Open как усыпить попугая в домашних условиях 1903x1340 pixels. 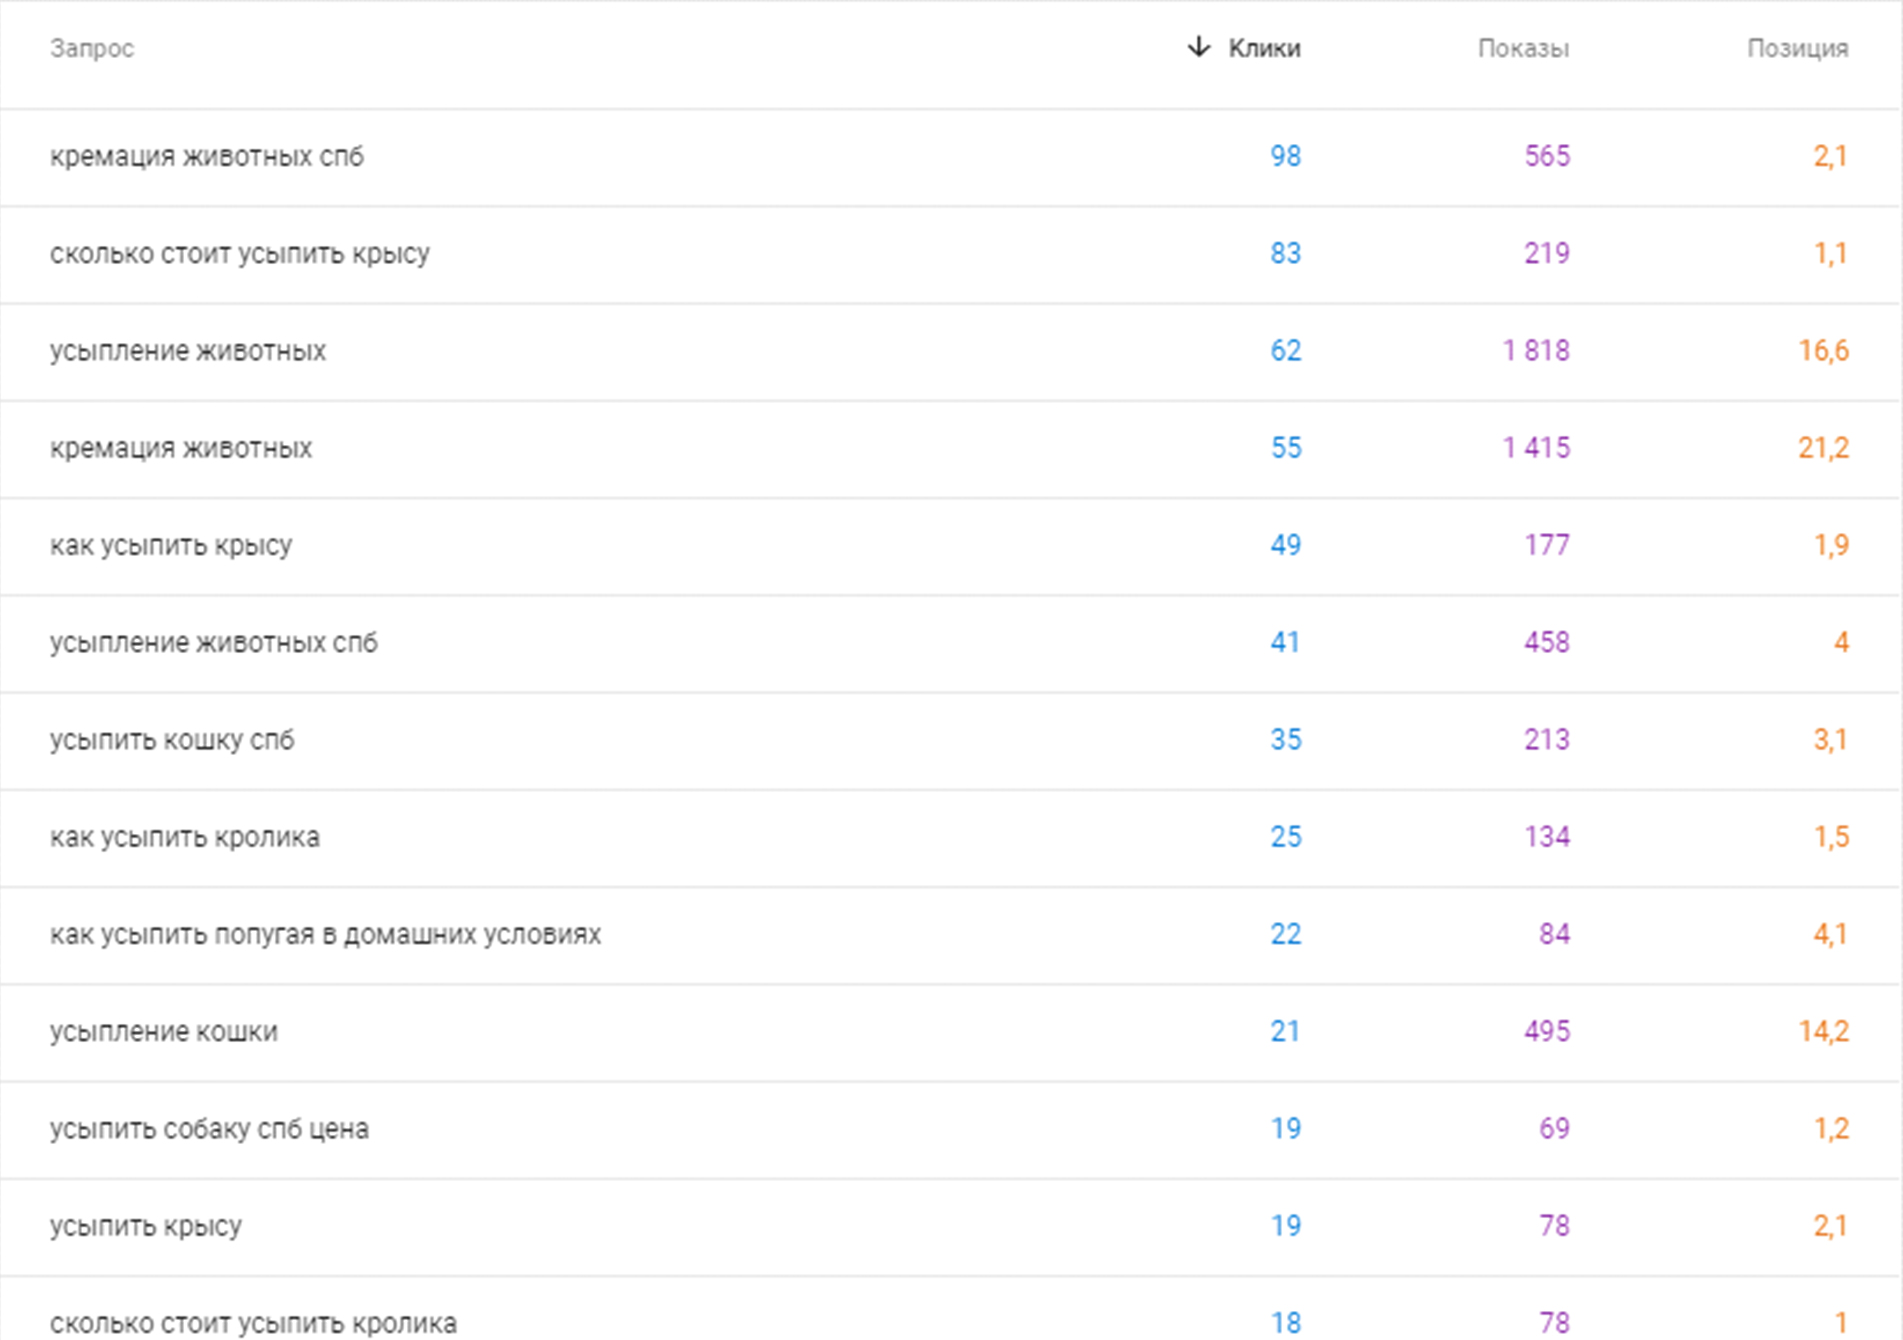(950, 934)
